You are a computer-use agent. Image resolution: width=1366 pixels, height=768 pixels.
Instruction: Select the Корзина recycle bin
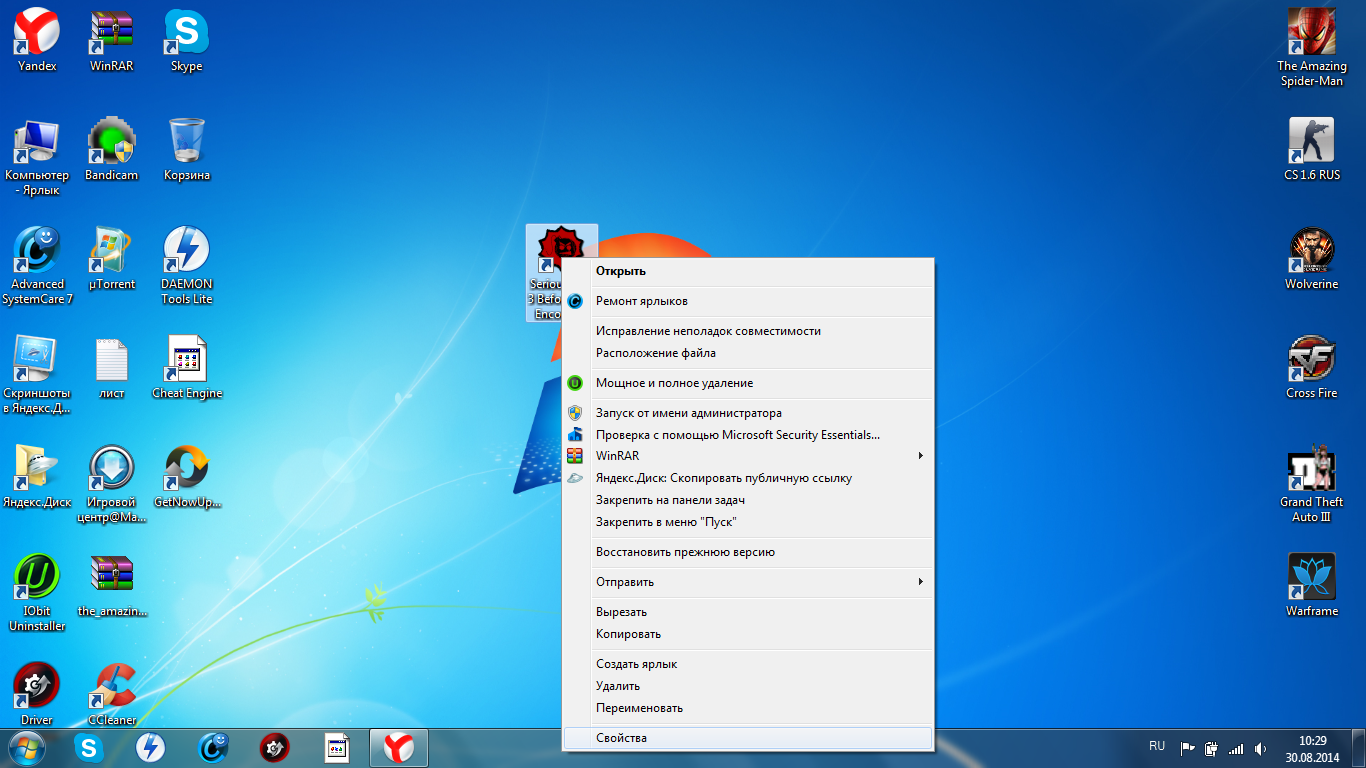187,150
